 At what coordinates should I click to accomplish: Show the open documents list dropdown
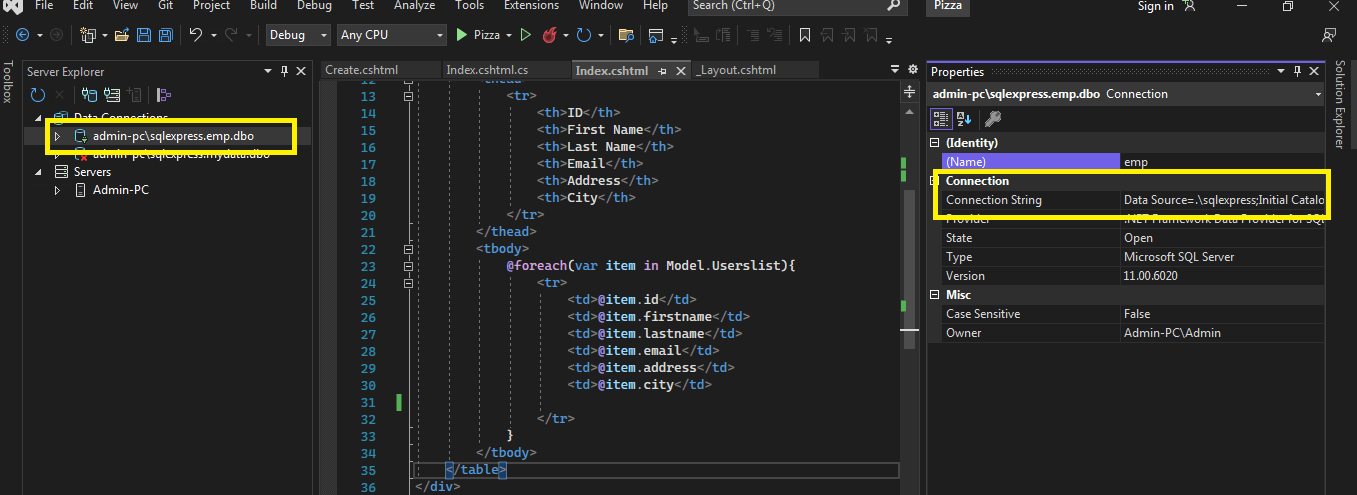tap(895, 70)
